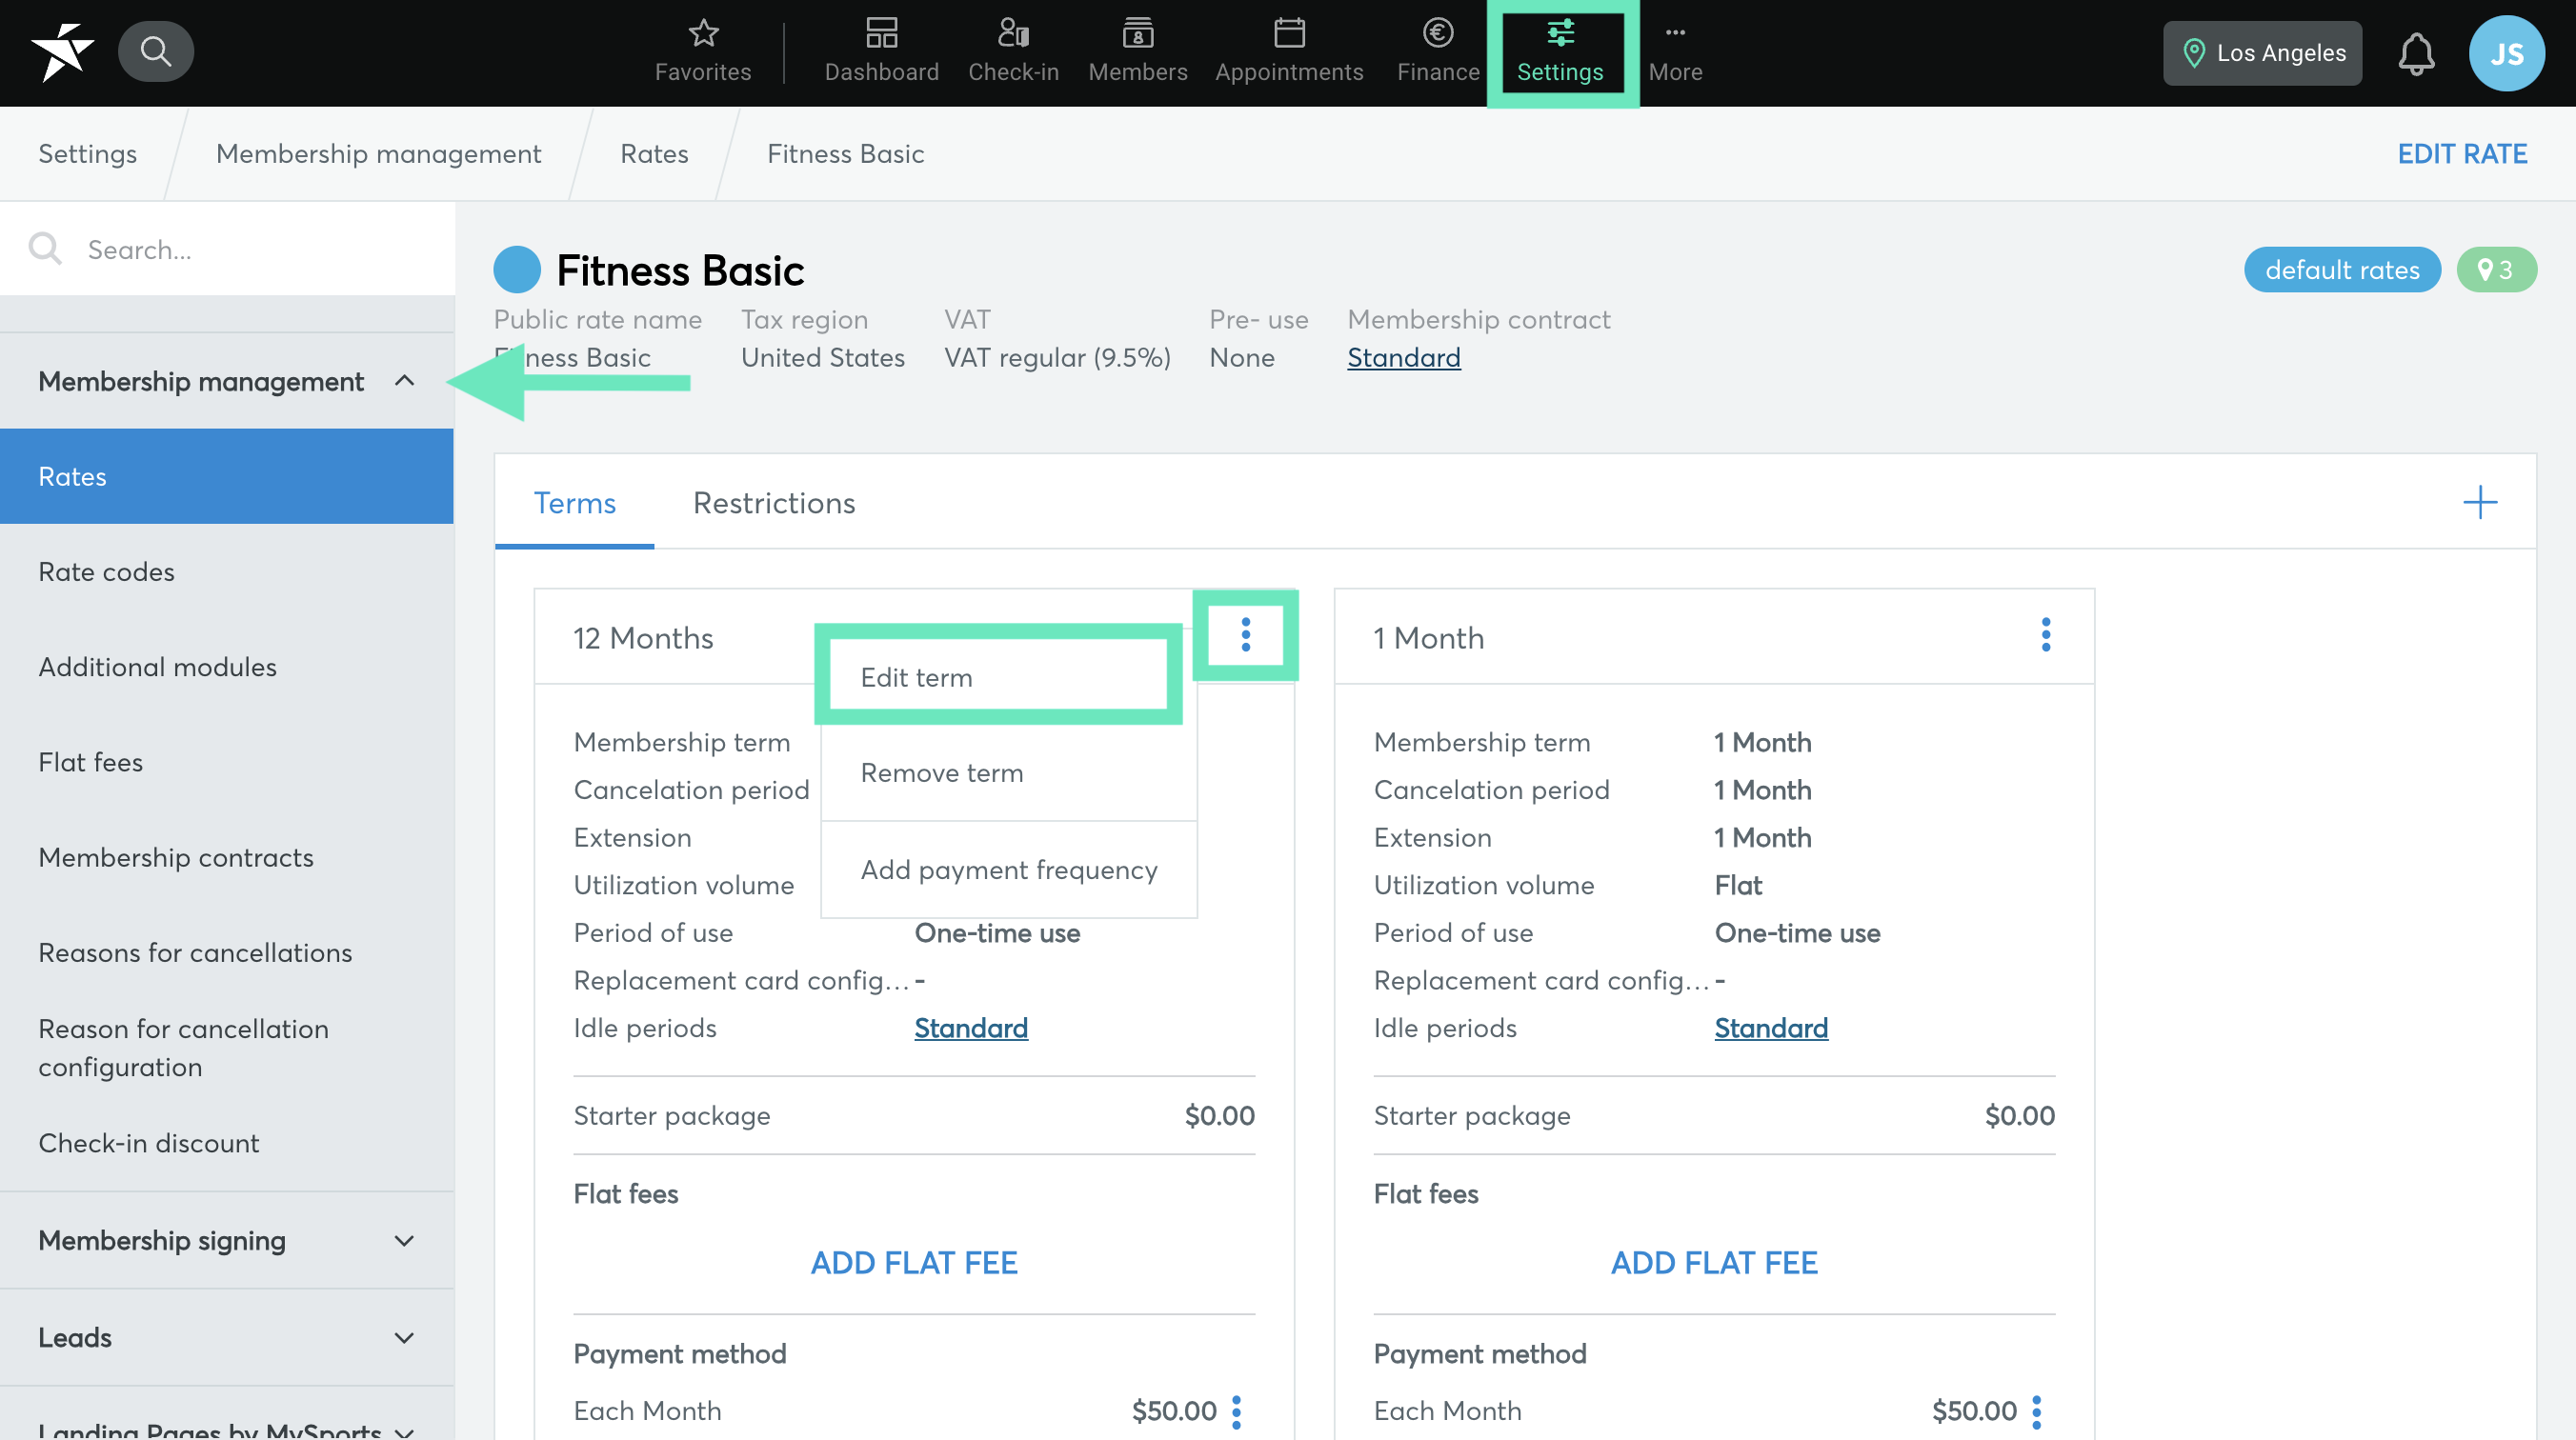Open the global search magnifier button

(155, 51)
